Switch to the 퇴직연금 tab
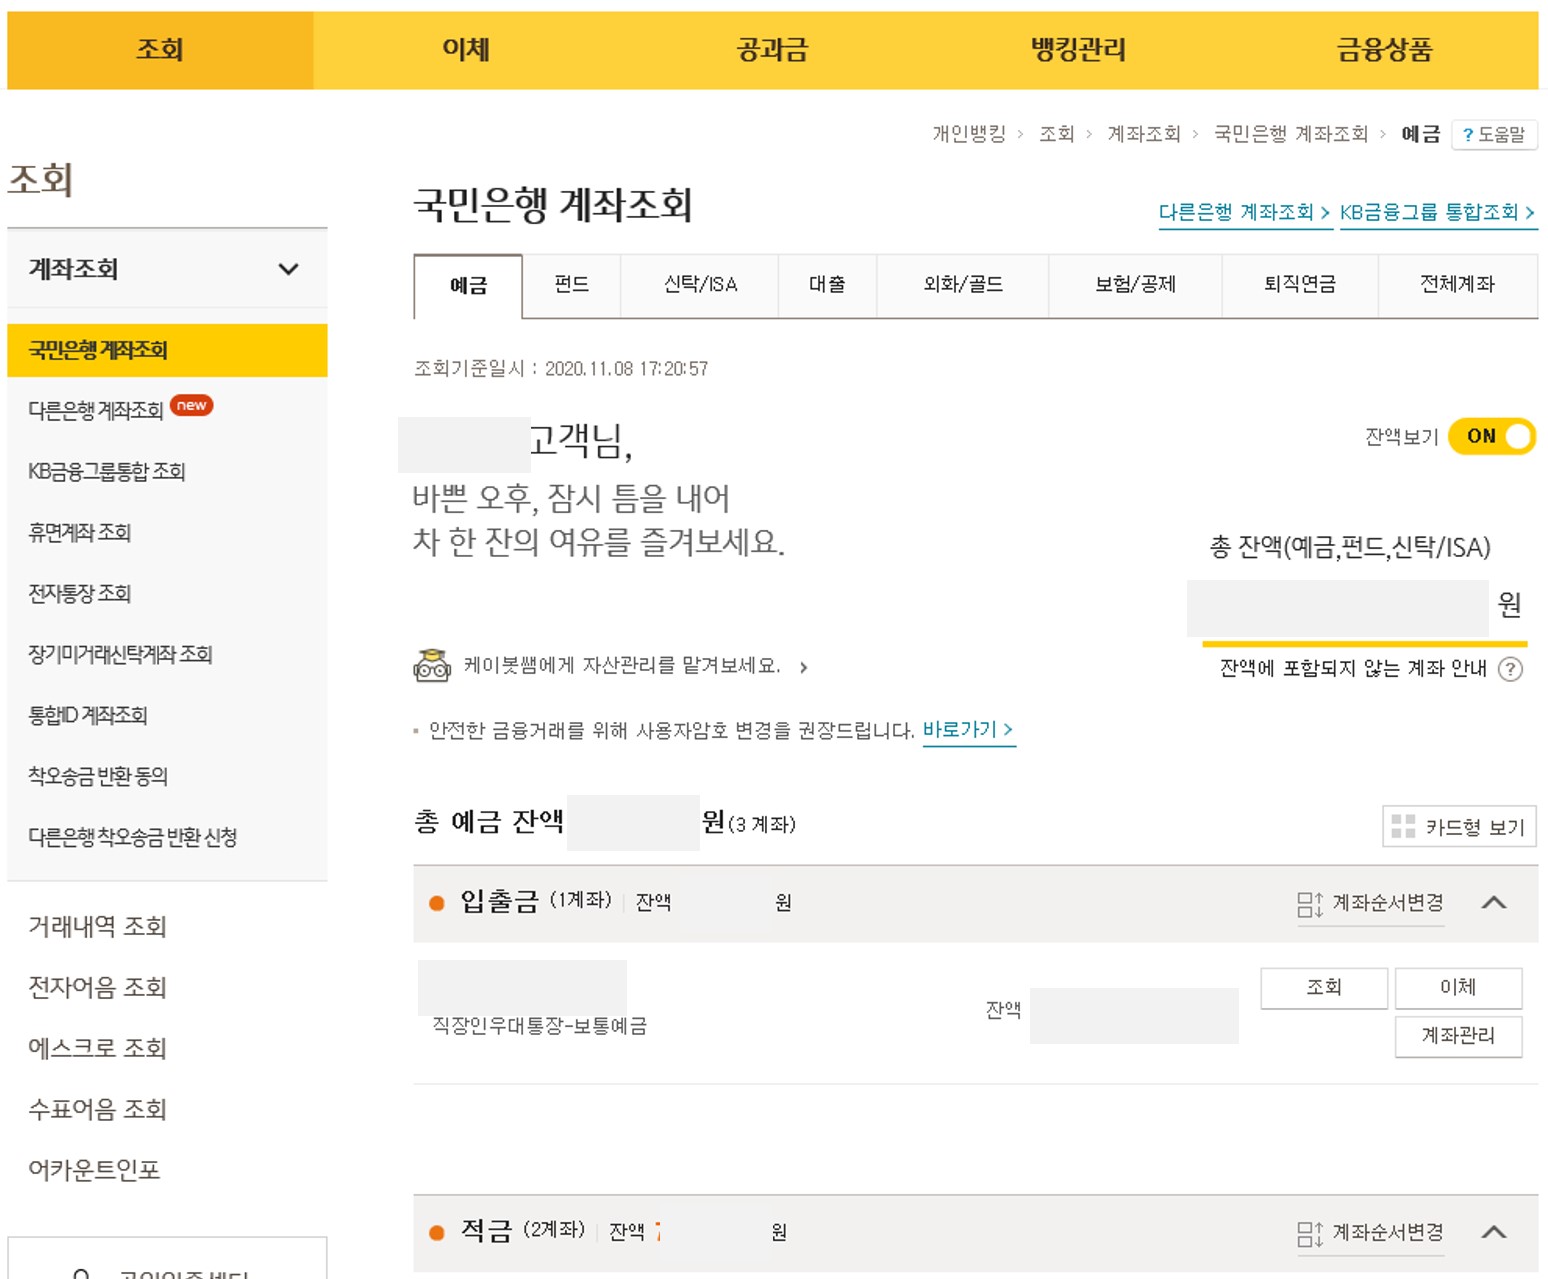Viewport: 1548px width, 1279px height. tap(1300, 285)
